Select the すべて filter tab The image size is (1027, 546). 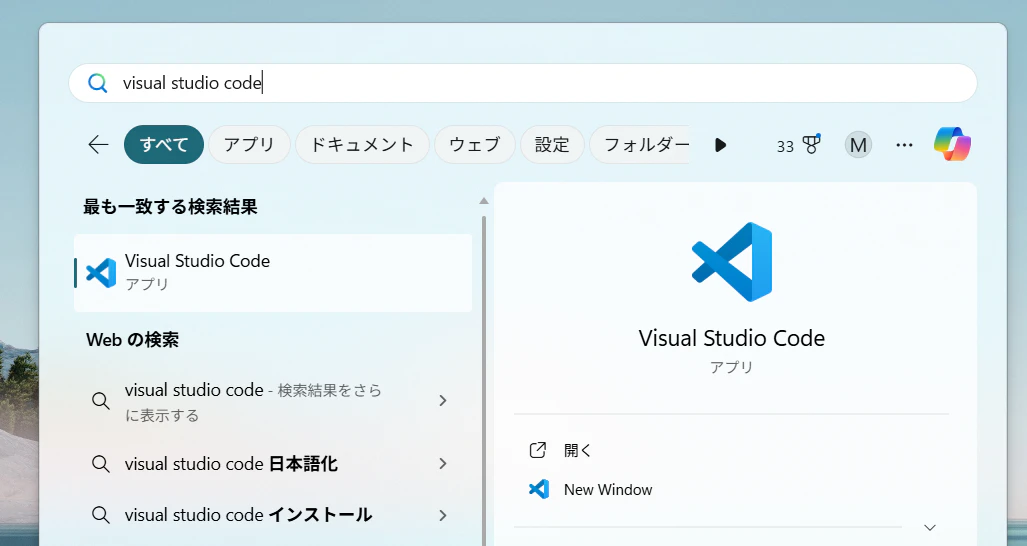pyautogui.click(x=164, y=145)
